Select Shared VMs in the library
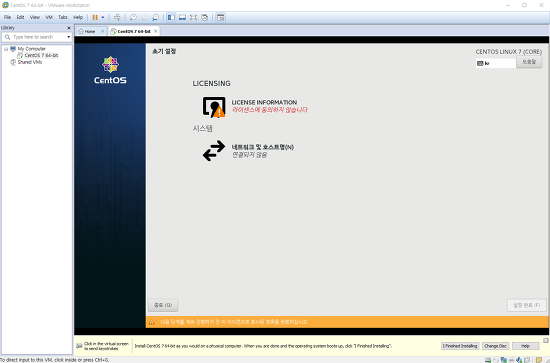 coord(26,62)
